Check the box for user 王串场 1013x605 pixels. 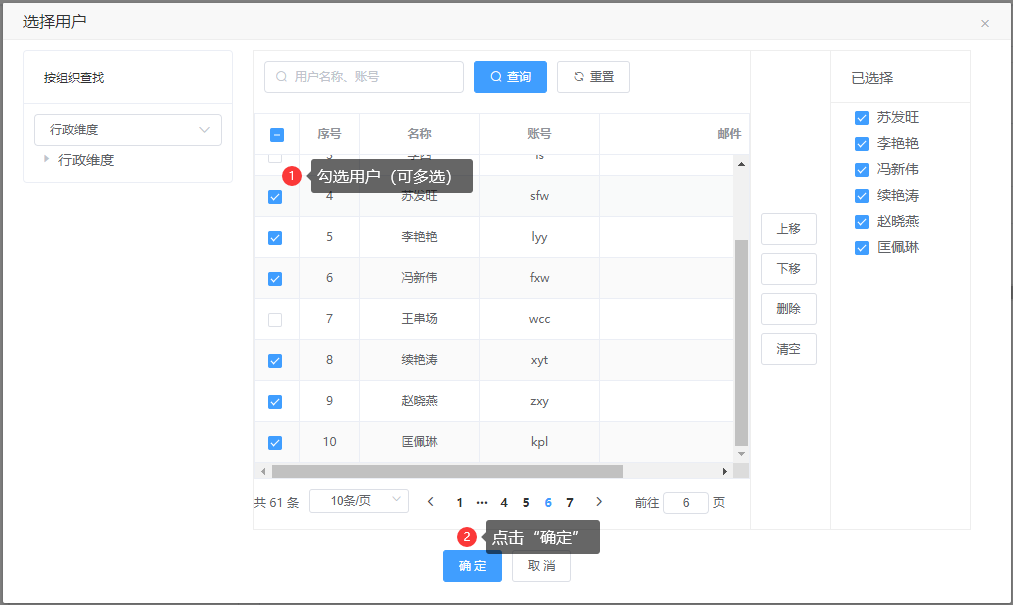[x=275, y=320]
